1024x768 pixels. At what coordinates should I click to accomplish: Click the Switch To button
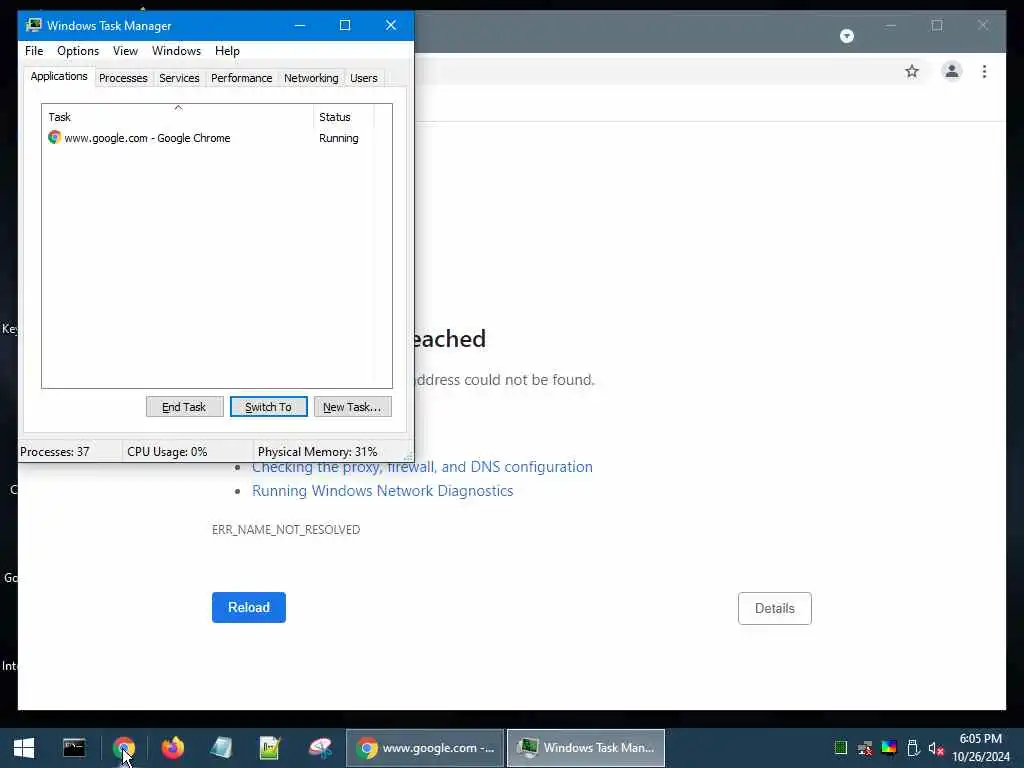click(268, 407)
